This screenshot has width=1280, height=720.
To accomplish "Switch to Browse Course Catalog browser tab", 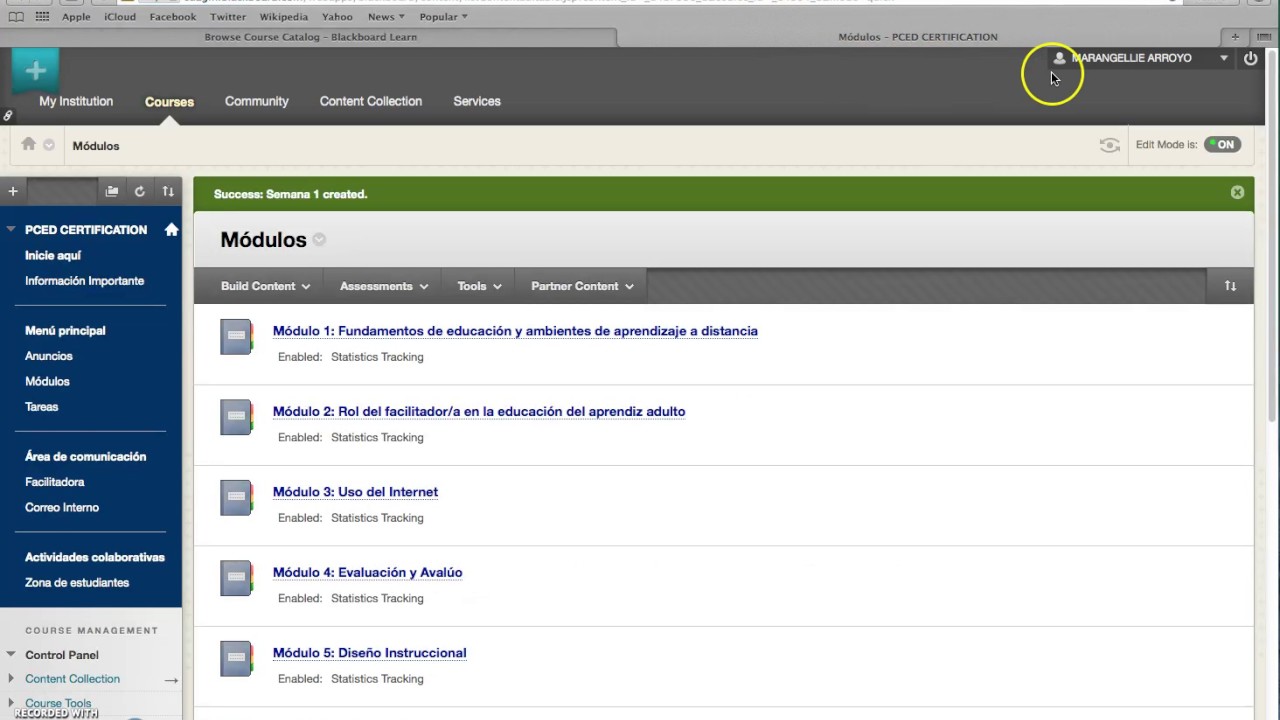I will (x=310, y=37).
